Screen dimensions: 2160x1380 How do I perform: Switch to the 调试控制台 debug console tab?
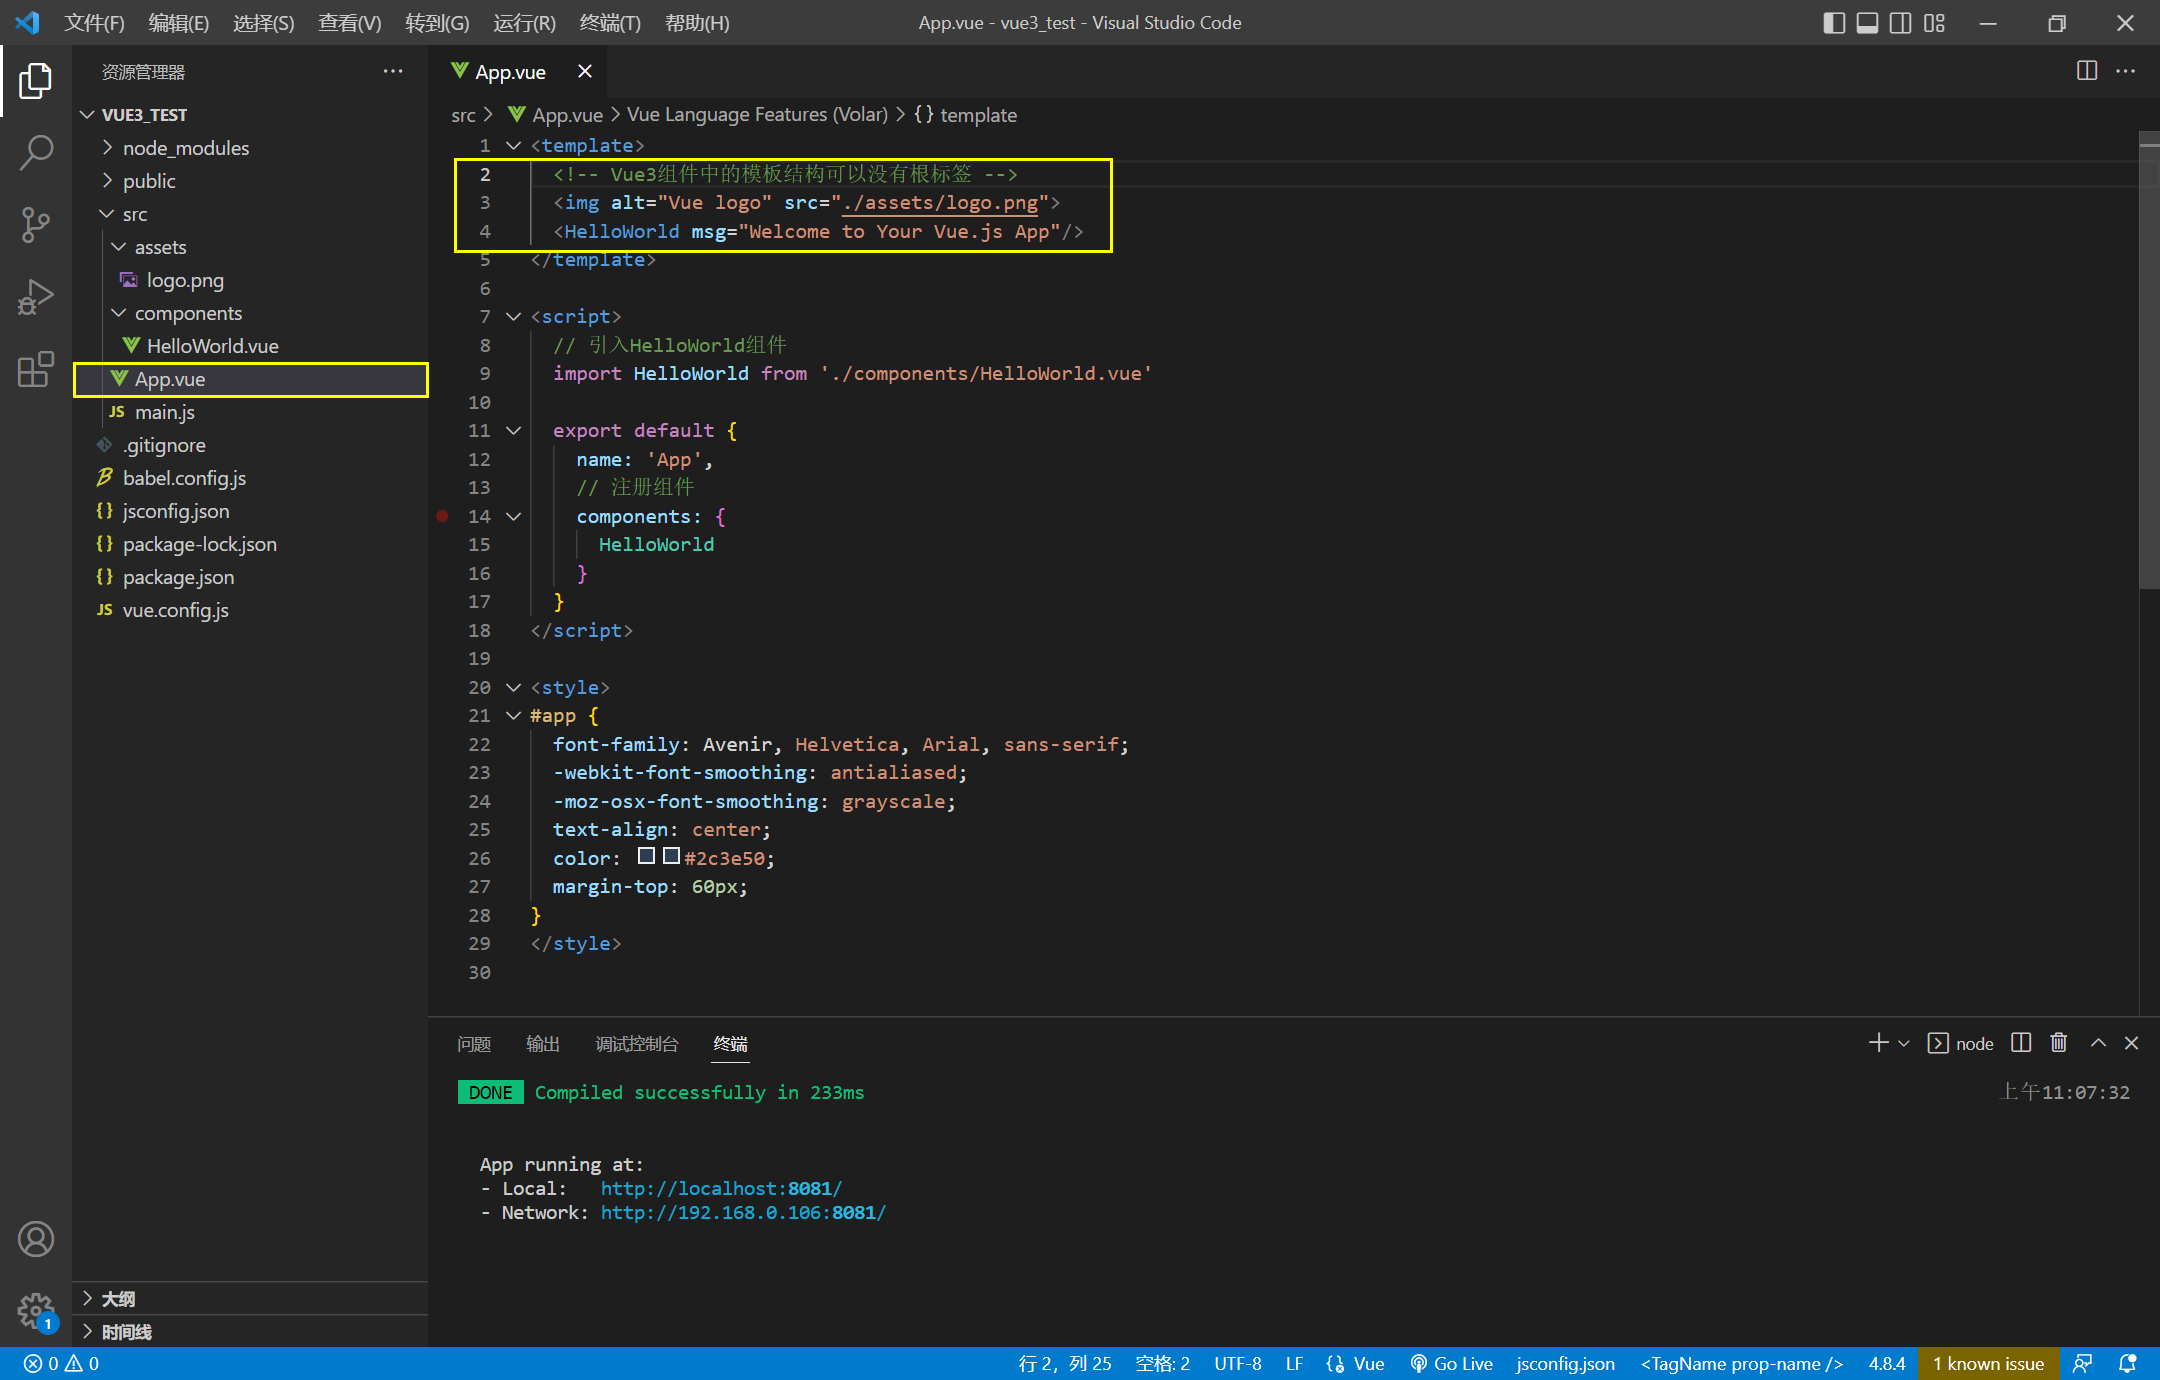(637, 1044)
